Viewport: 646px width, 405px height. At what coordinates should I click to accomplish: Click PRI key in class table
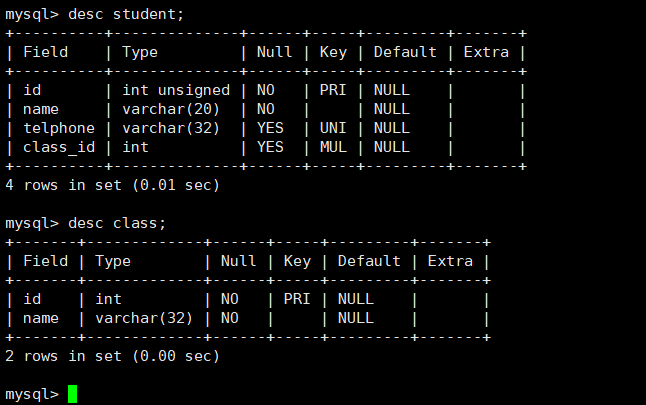click(x=297, y=299)
